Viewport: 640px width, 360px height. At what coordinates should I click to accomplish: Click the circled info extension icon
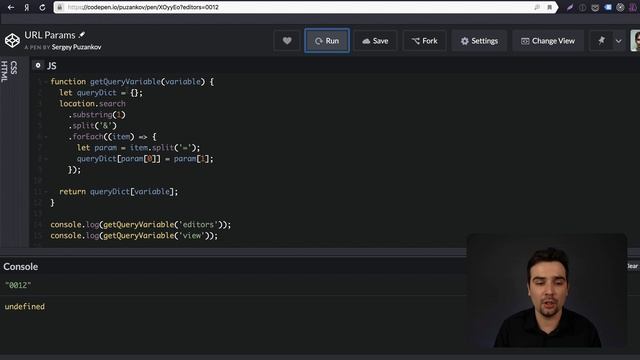click(x=582, y=7)
